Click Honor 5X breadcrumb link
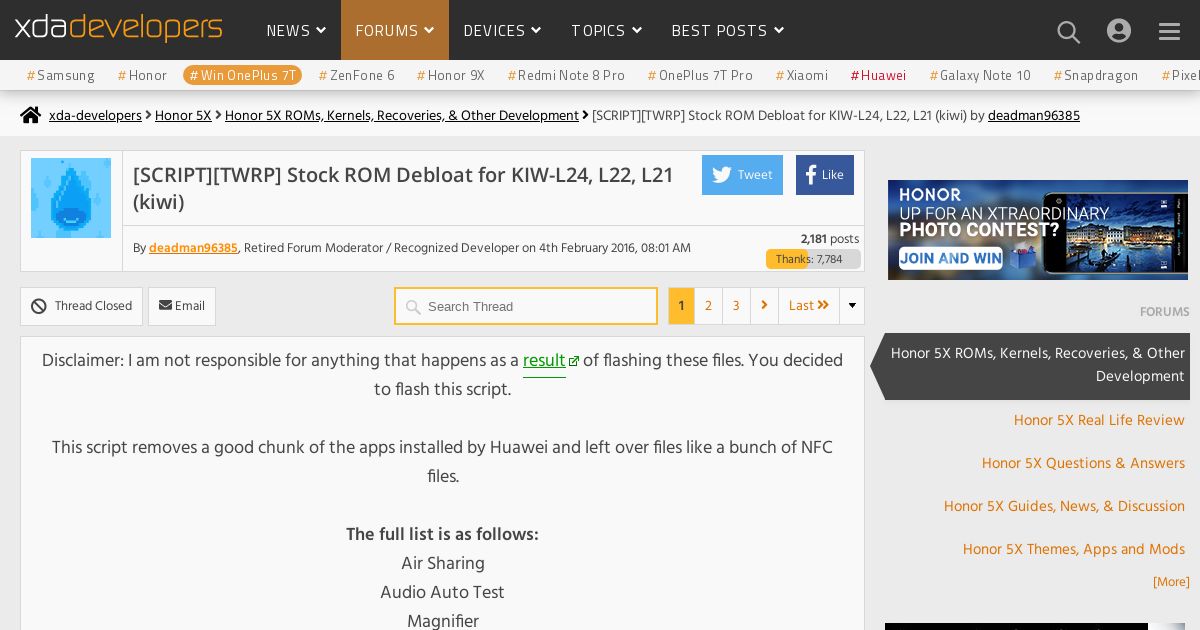This screenshot has width=1200, height=630. tap(183, 115)
